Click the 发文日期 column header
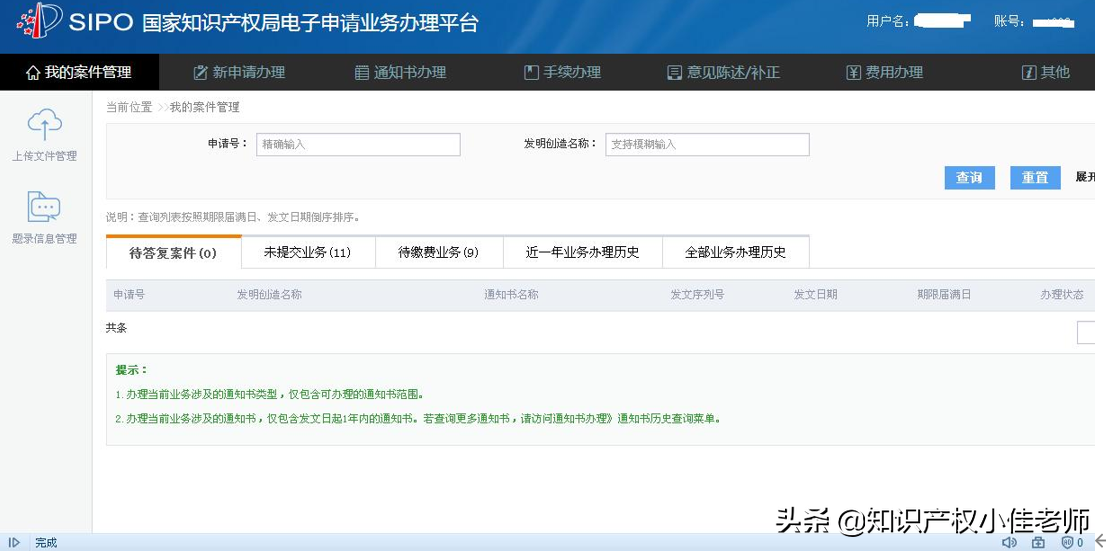This screenshot has width=1106, height=551. [x=815, y=295]
